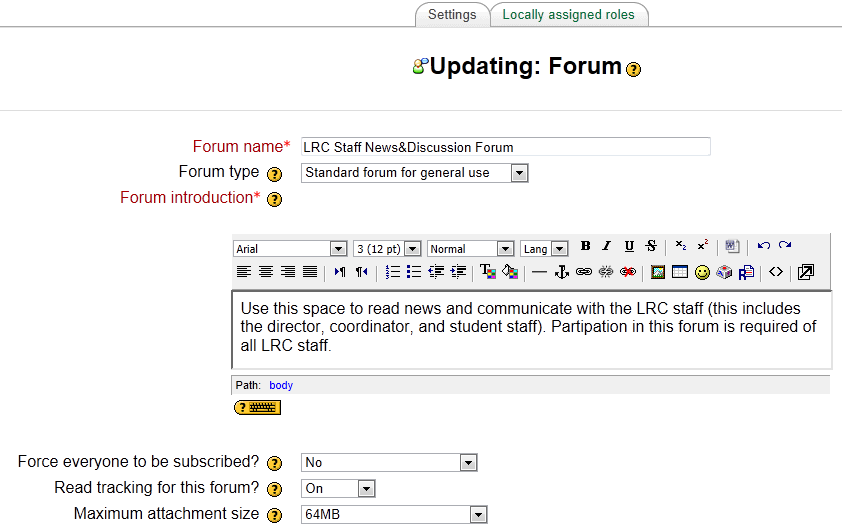Click in the Forum name text field
The height and width of the screenshot is (531, 842).
click(505, 147)
